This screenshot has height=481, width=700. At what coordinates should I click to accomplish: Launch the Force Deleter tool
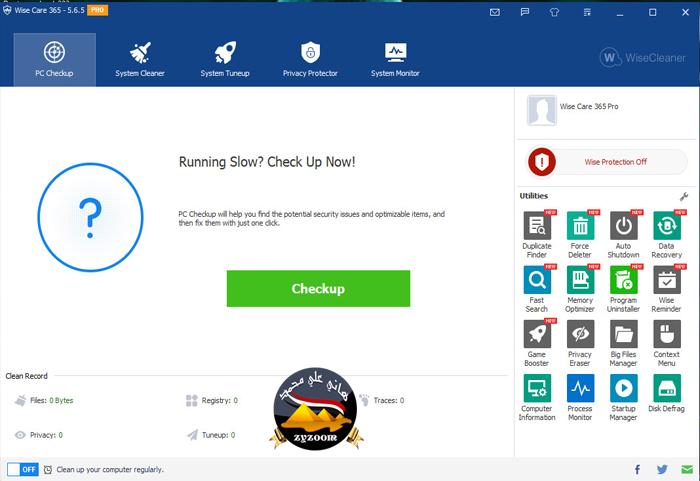tap(580, 234)
